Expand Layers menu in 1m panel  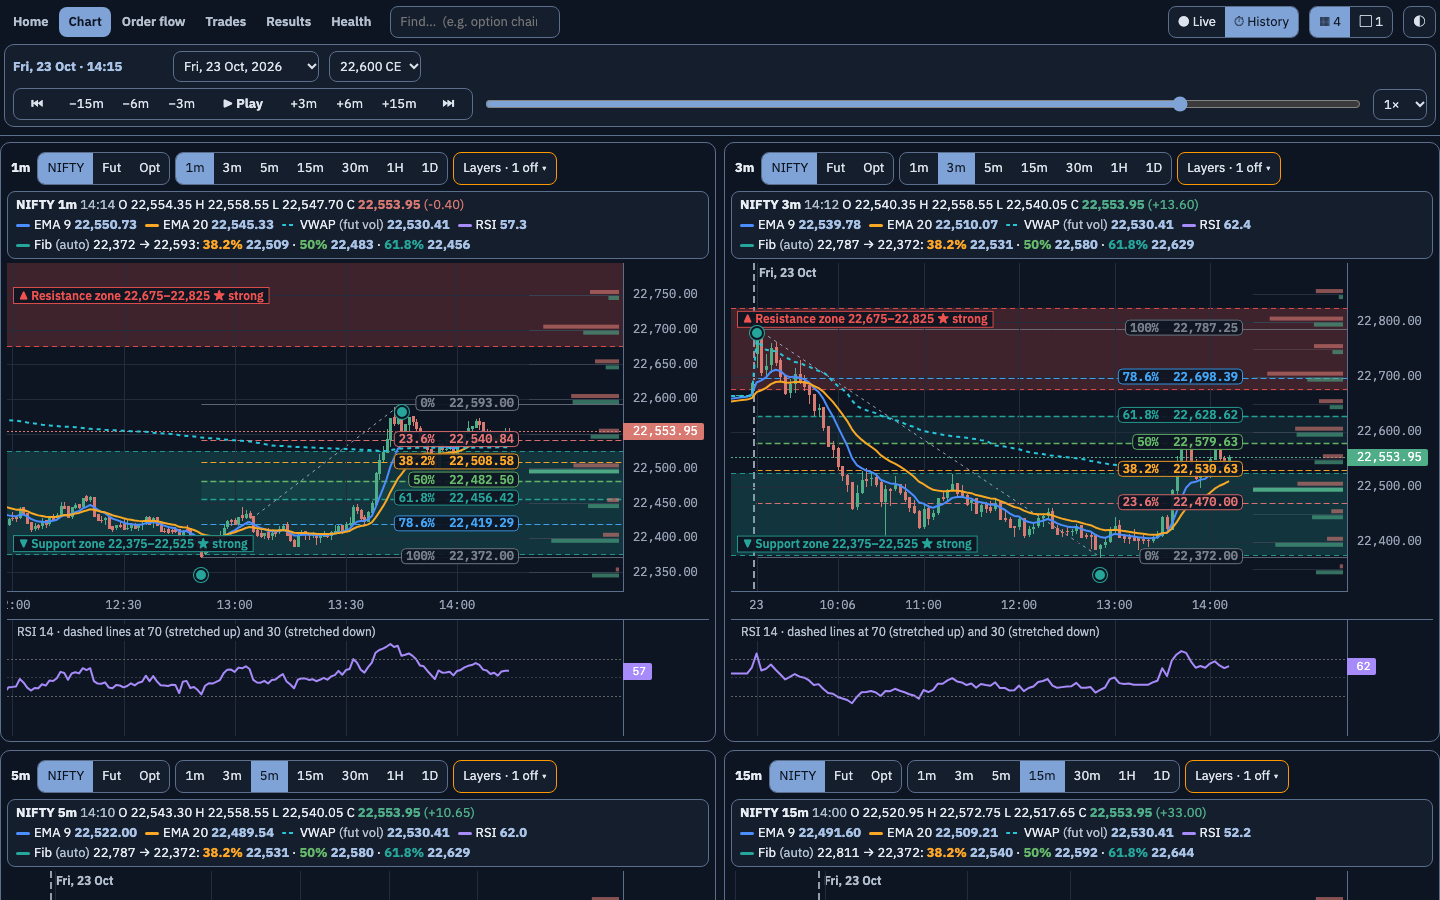tap(505, 168)
